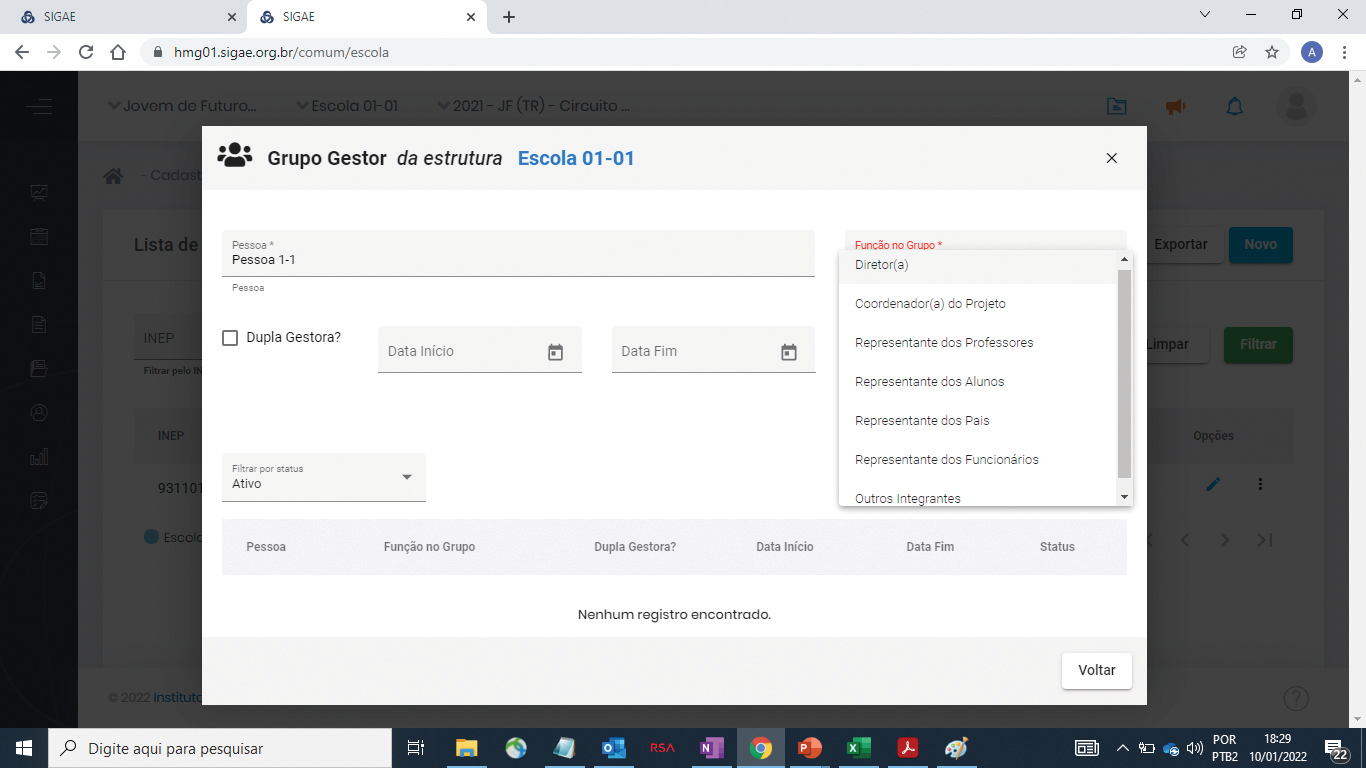Close the Grupo Gestor dialog with X
1366x768 pixels.
(1111, 158)
